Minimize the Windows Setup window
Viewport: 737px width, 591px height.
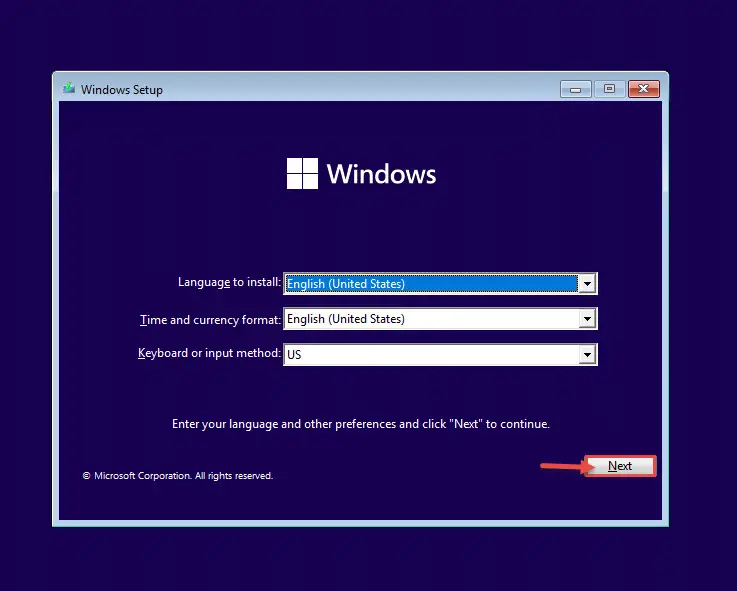tap(575, 89)
